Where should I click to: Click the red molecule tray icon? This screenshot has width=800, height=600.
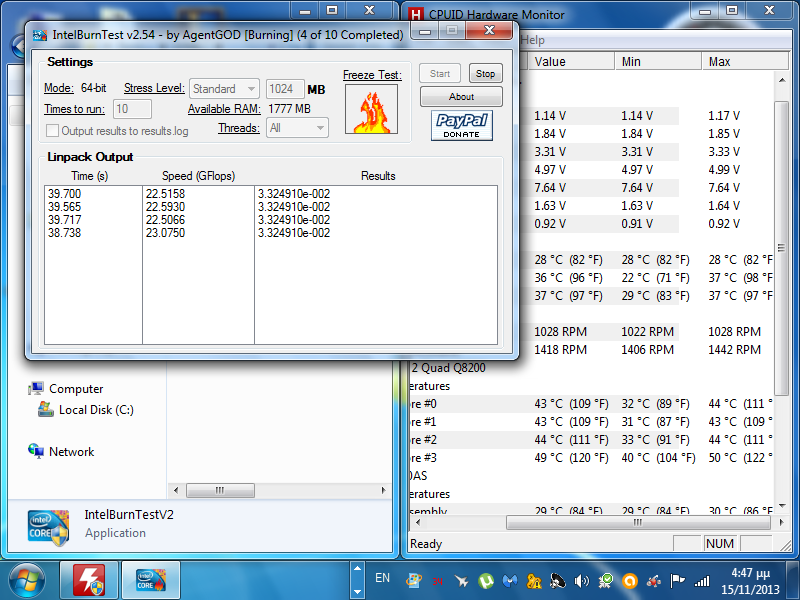pyautogui.click(x=654, y=581)
